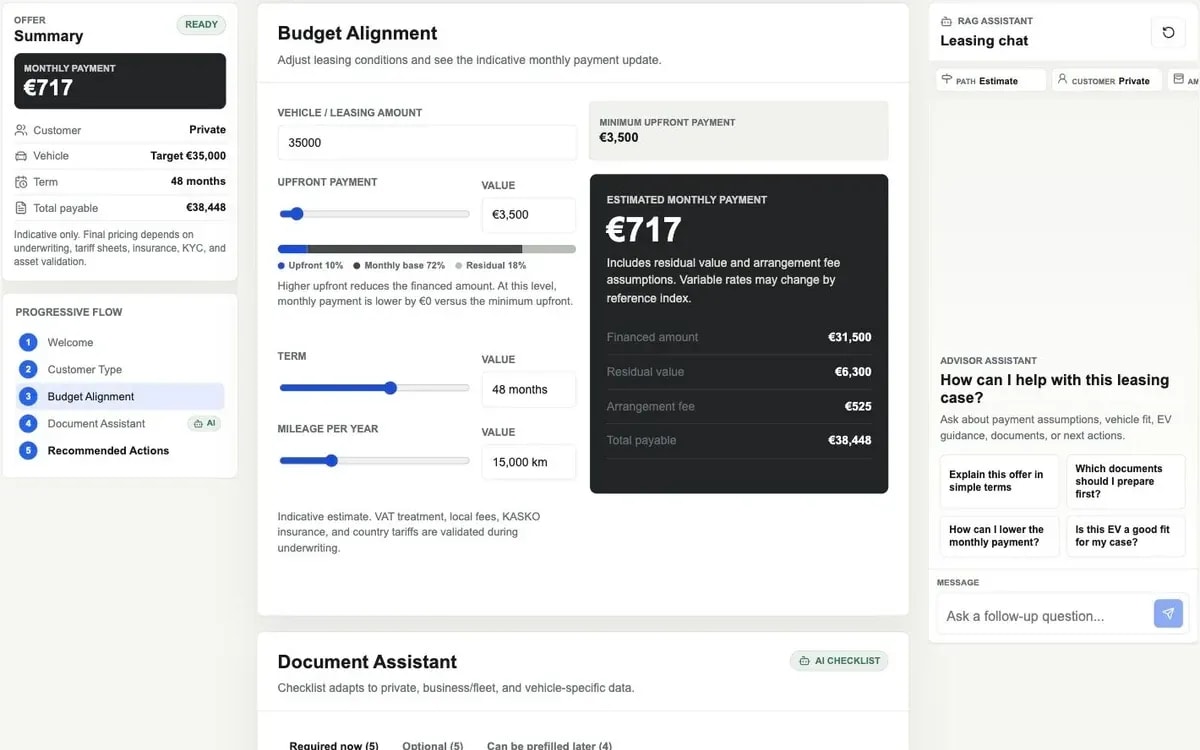The width and height of the screenshot is (1200, 750).
Task: Click the Term slider handle
Action: tap(390, 388)
